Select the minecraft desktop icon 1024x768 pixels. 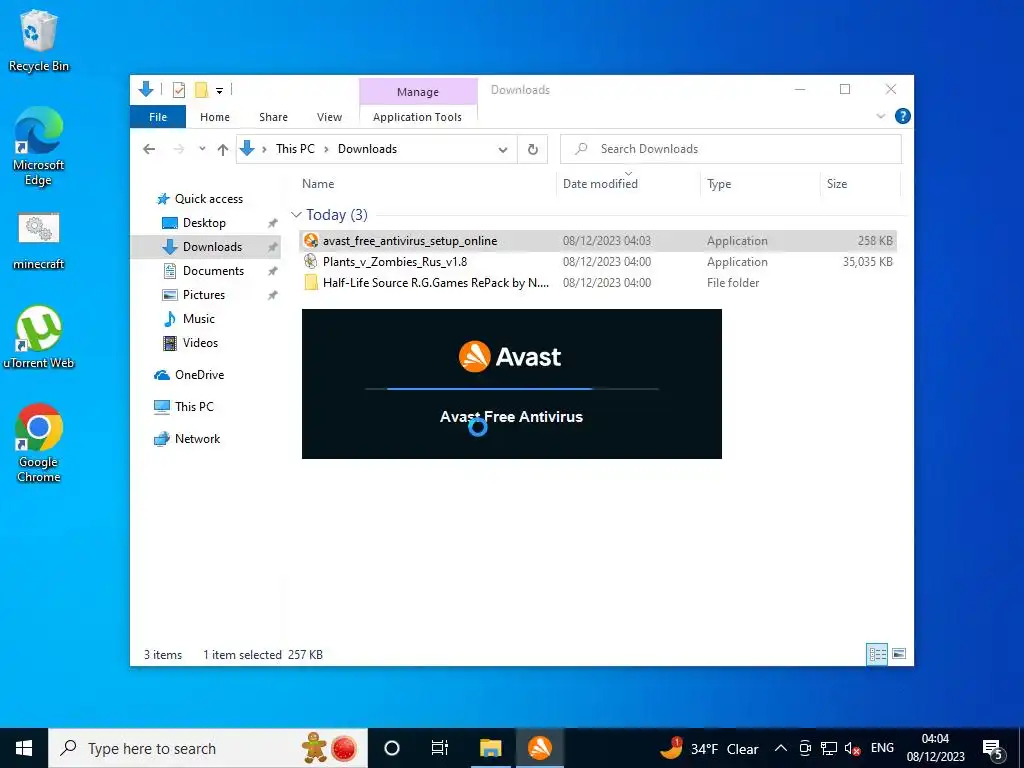(39, 240)
